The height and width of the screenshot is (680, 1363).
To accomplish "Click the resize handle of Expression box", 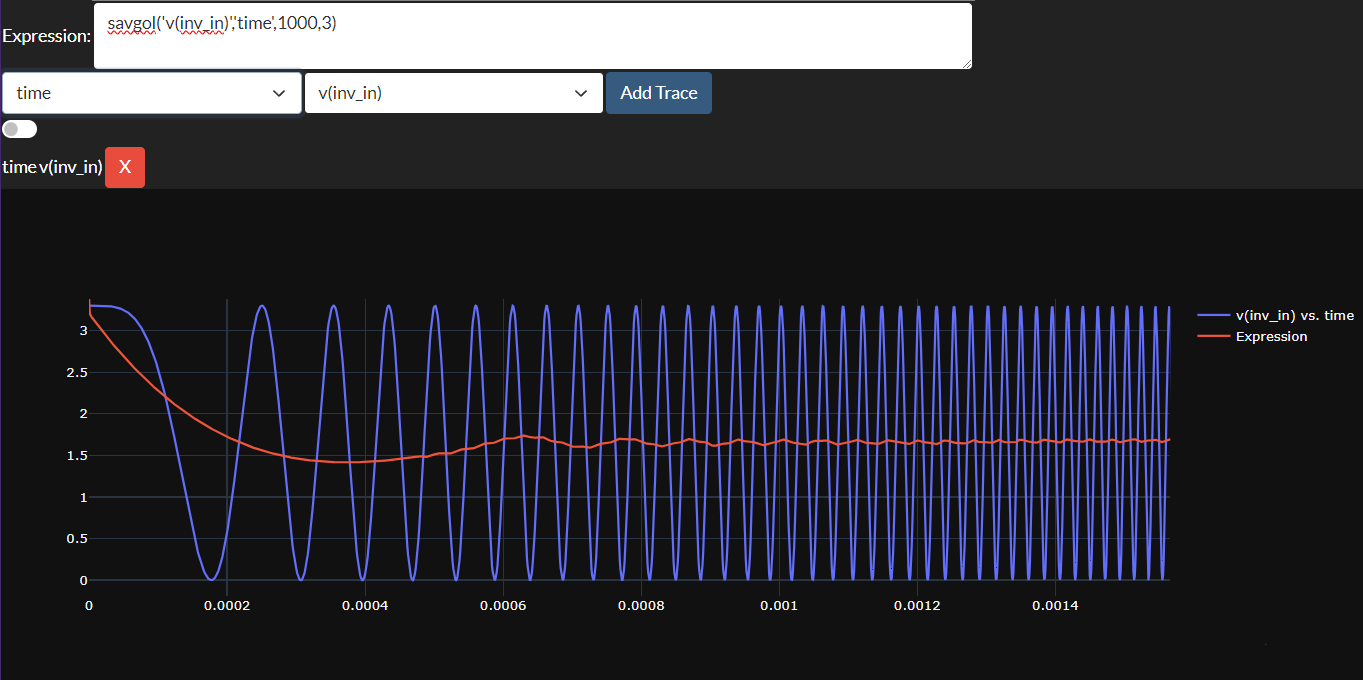I will [966, 63].
